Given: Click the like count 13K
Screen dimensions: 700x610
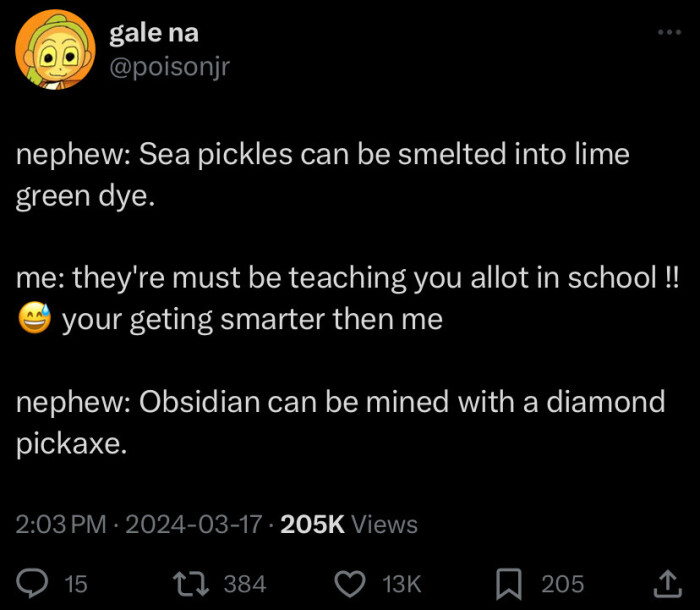Looking at the screenshot, I should coord(404,584).
